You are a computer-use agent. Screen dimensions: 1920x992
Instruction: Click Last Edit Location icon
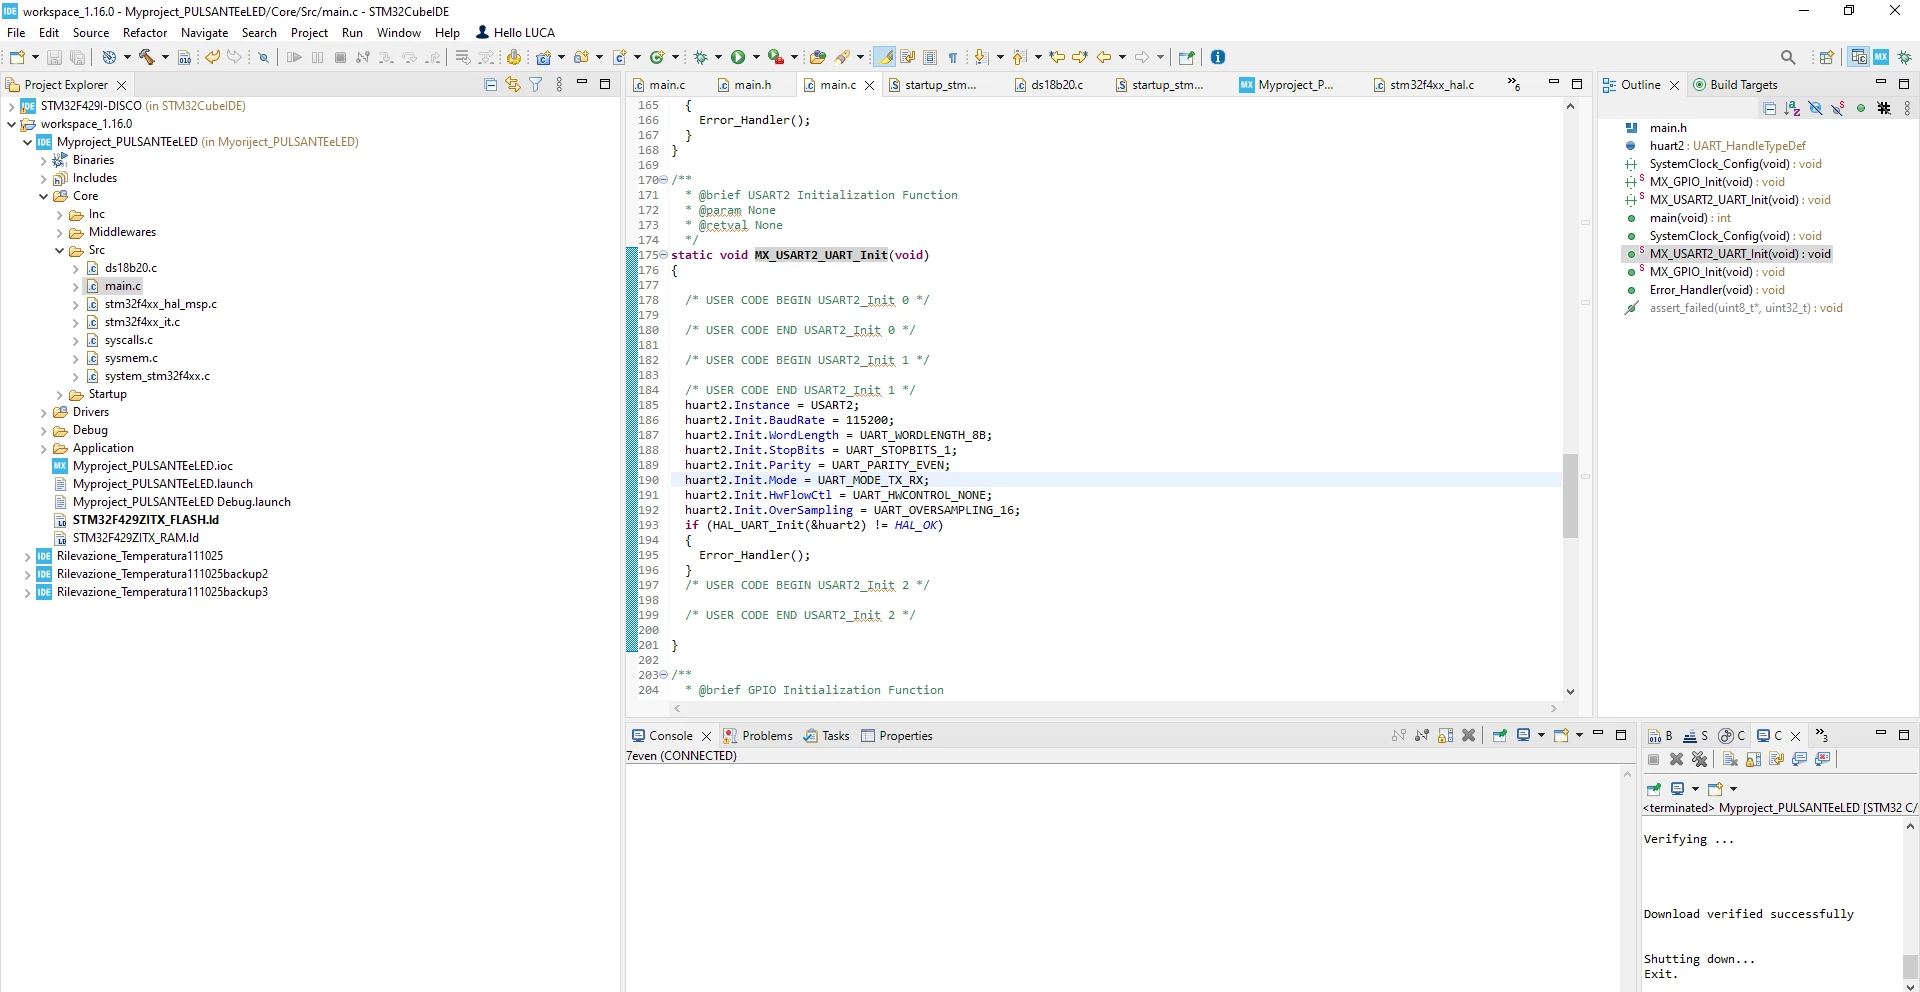(x=1057, y=57)
